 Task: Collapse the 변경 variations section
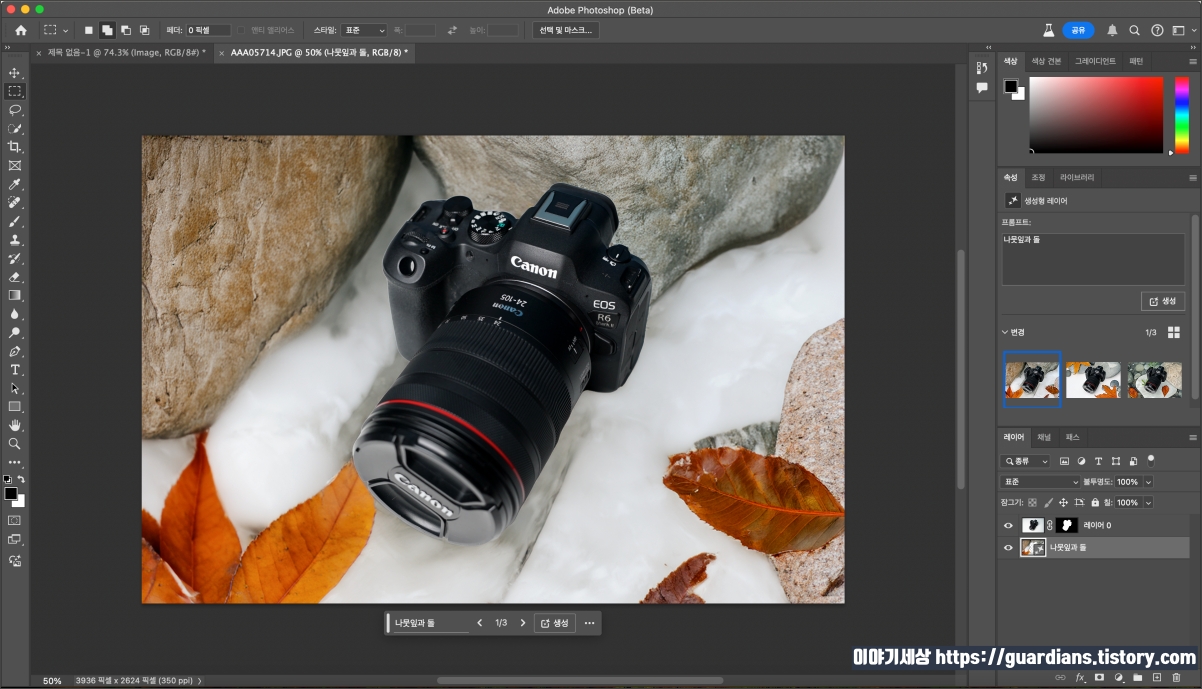point(1005,332)
